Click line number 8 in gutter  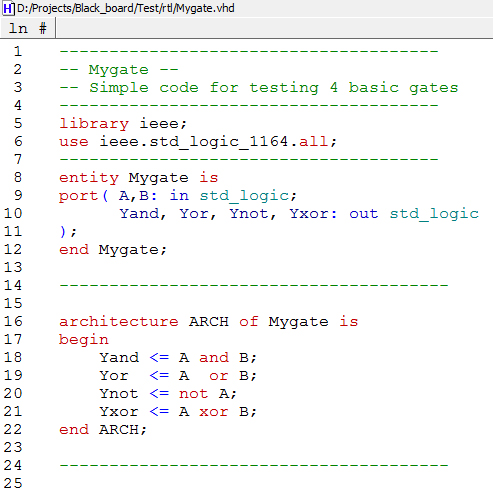[18, 178]
